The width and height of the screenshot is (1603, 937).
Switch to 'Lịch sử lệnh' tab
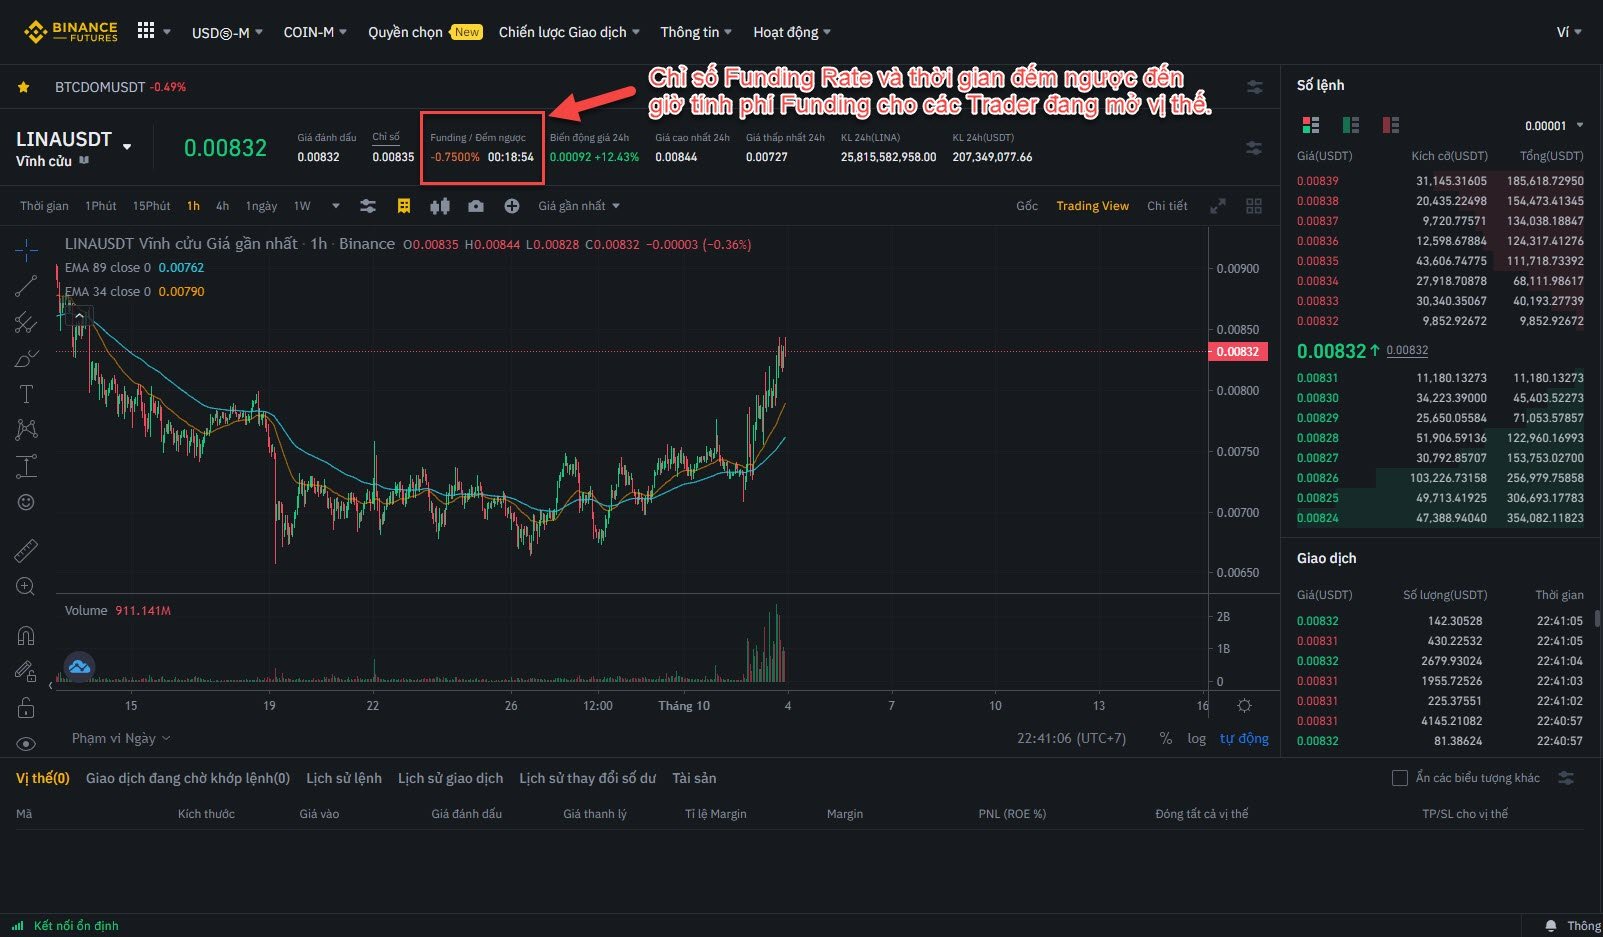(344, 778)
